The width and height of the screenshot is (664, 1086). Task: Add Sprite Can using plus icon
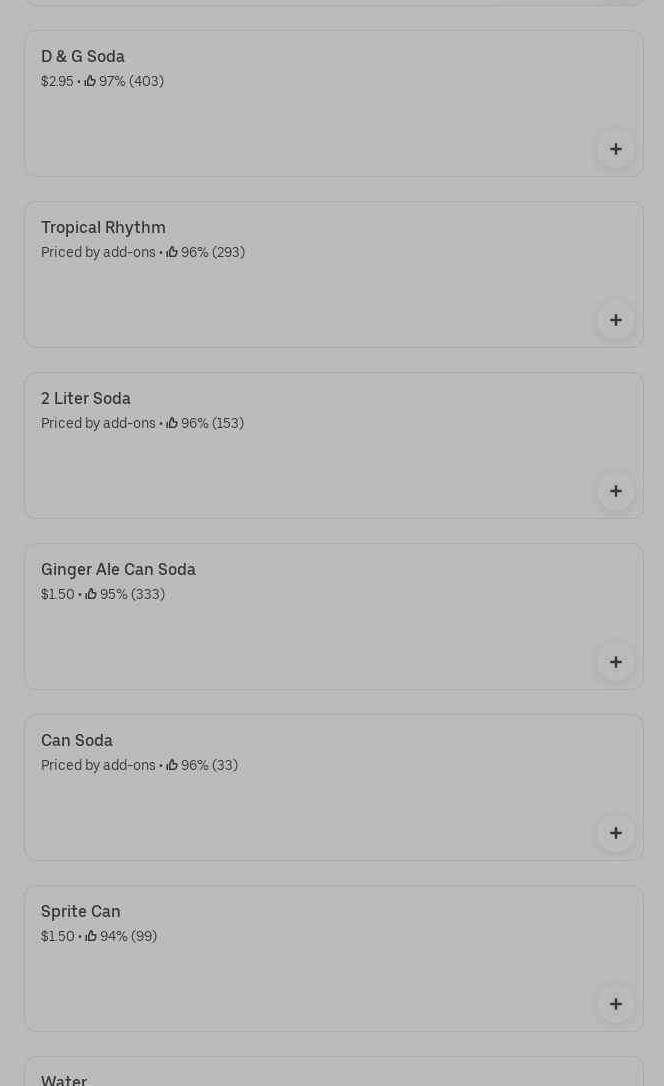click(615, 1004)
